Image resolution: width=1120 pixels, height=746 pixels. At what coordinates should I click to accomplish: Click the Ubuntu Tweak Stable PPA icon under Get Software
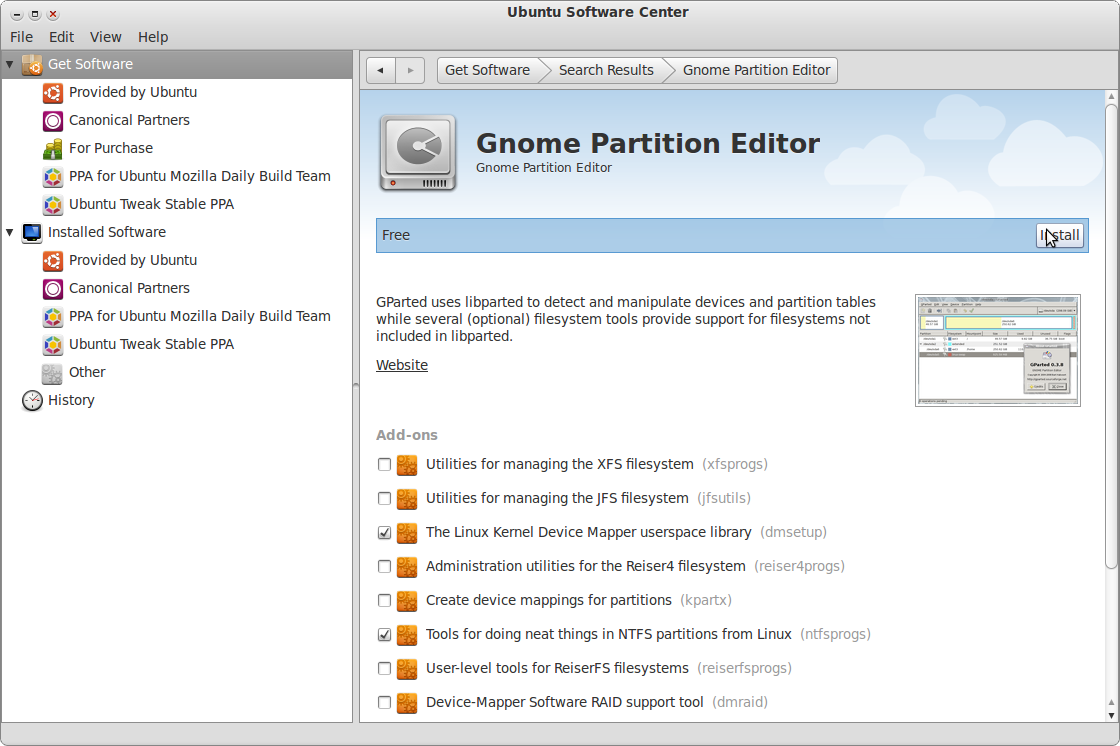[x=53, y=204]
